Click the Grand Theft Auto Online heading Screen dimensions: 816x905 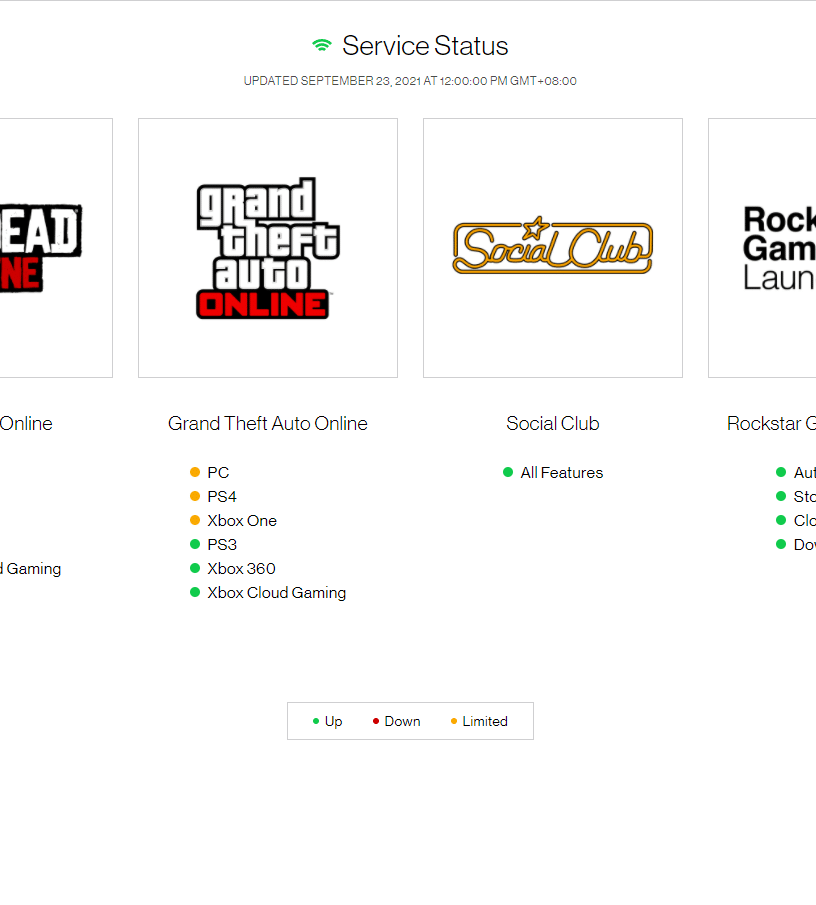coord(268,424)
